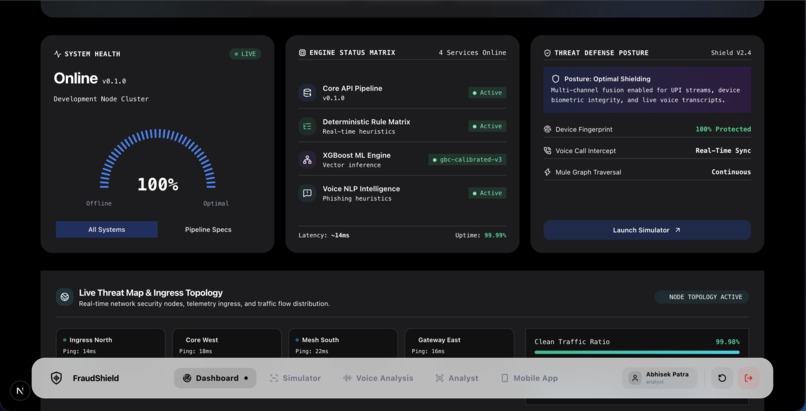Click the Dashboard gauge icon
This screenshot has height=411, width=806.
coord(187,378)
